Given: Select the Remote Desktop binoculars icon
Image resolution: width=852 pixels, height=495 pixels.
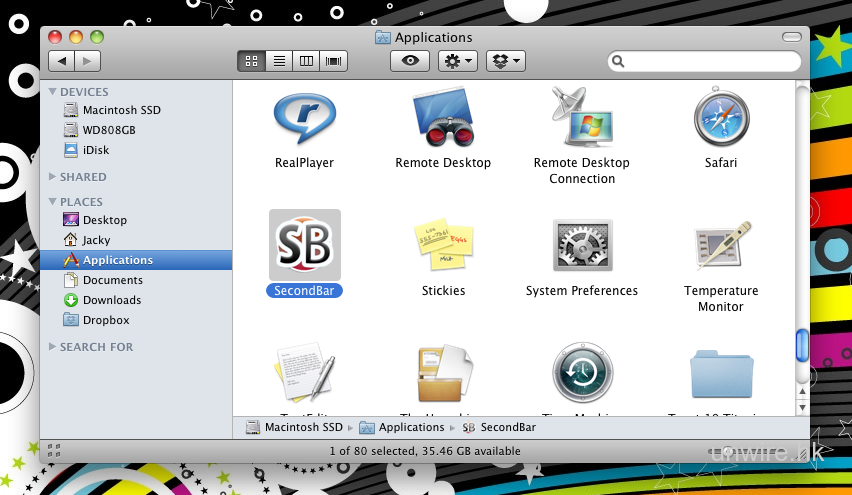Looking at the screenshot, I should tap(443, 120).
